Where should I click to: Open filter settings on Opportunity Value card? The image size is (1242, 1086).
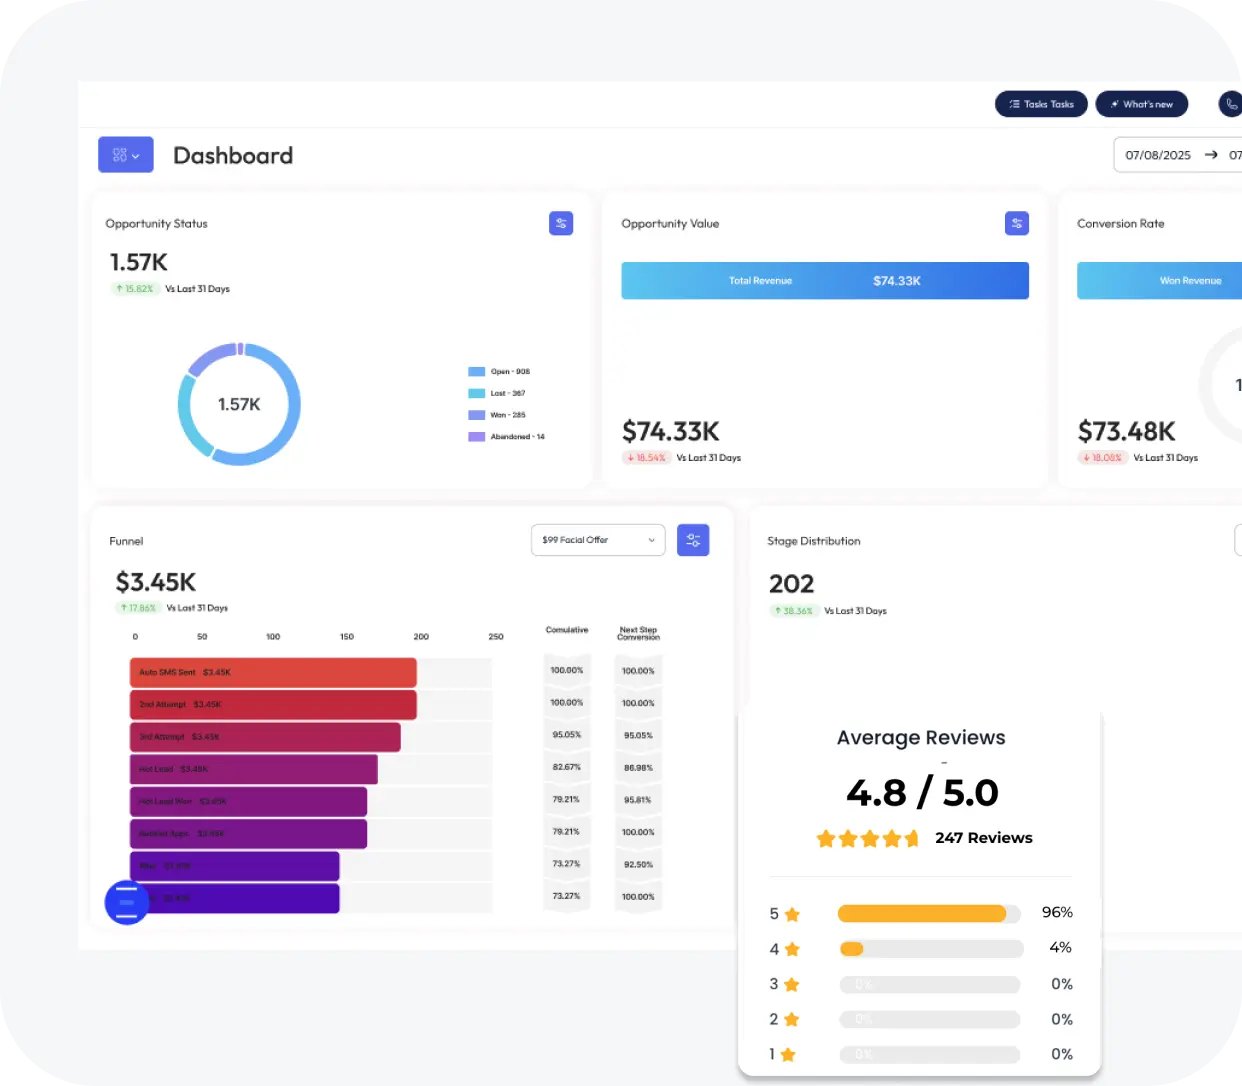[1016, 223]
